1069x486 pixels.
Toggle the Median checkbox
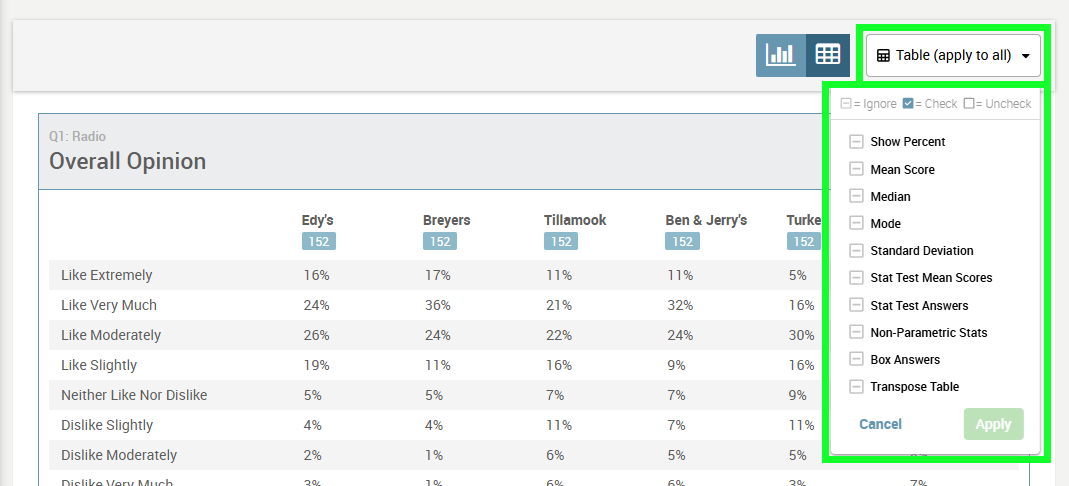[x=856, y=196]
